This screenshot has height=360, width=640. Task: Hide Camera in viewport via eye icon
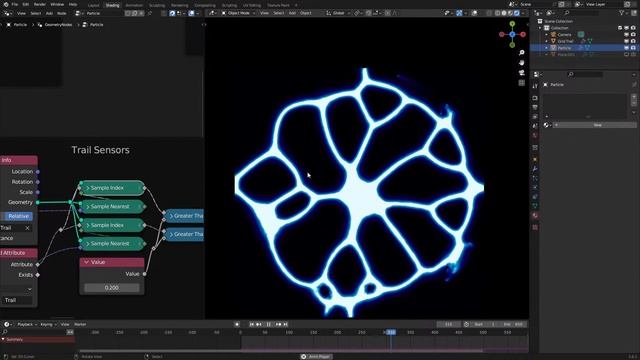[x=627, y=35]
